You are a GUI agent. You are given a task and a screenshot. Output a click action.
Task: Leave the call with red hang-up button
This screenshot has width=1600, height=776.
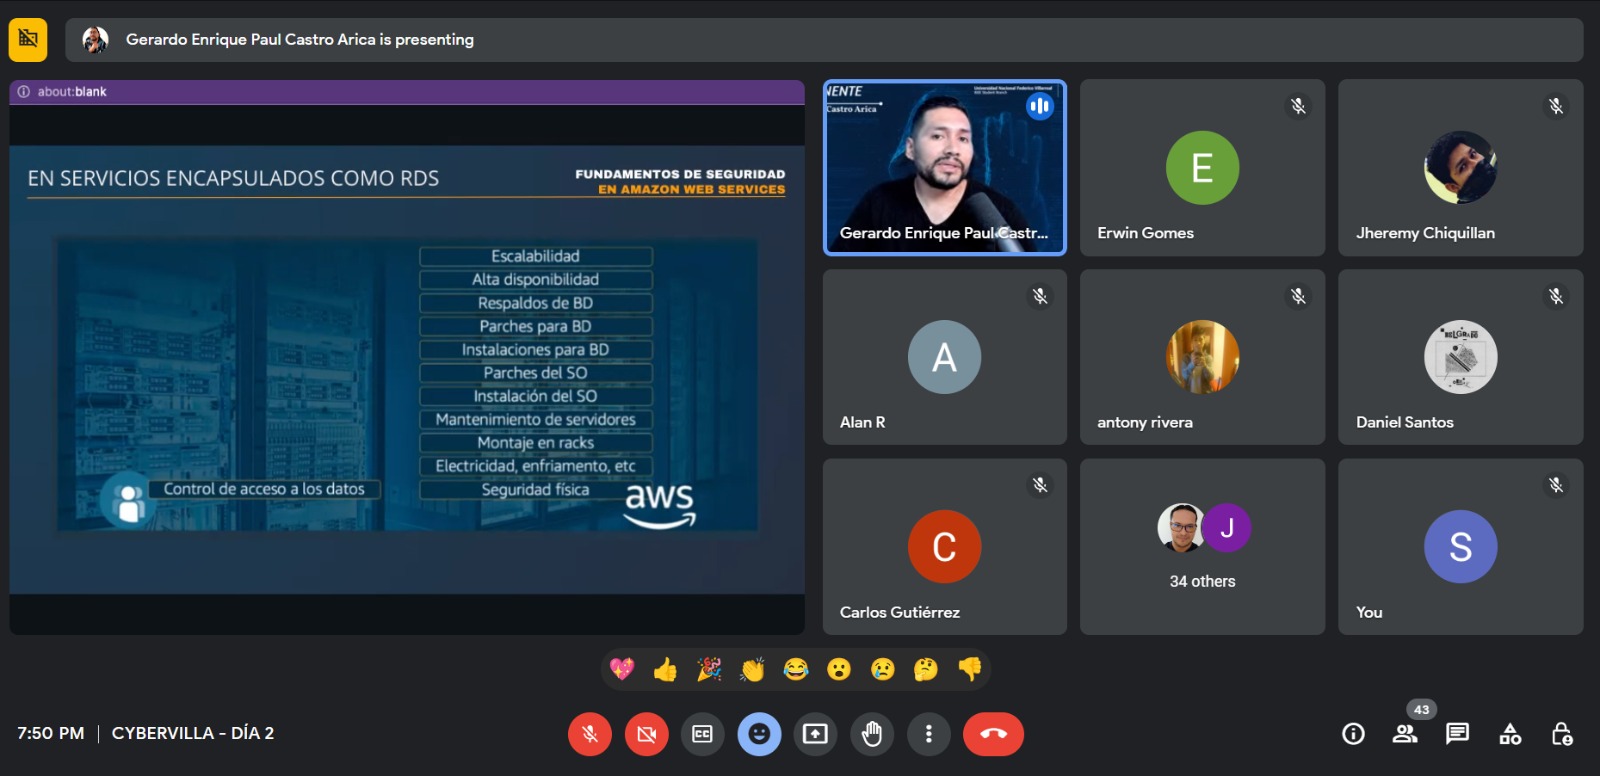(993, 734)
